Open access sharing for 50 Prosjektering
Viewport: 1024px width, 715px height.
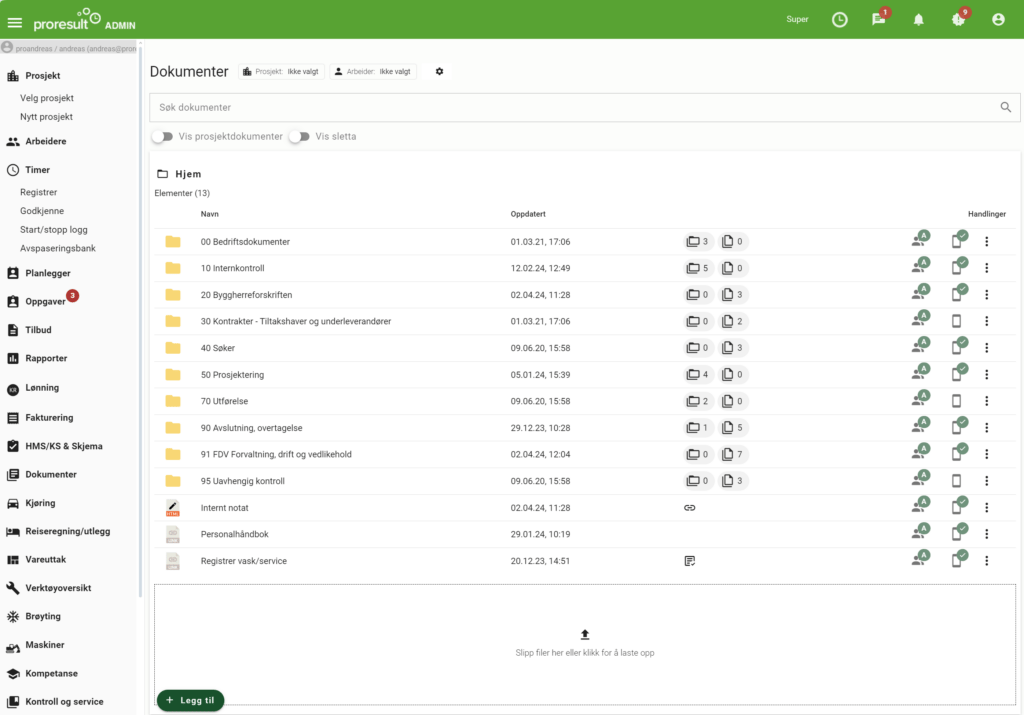tap(920, 372)
